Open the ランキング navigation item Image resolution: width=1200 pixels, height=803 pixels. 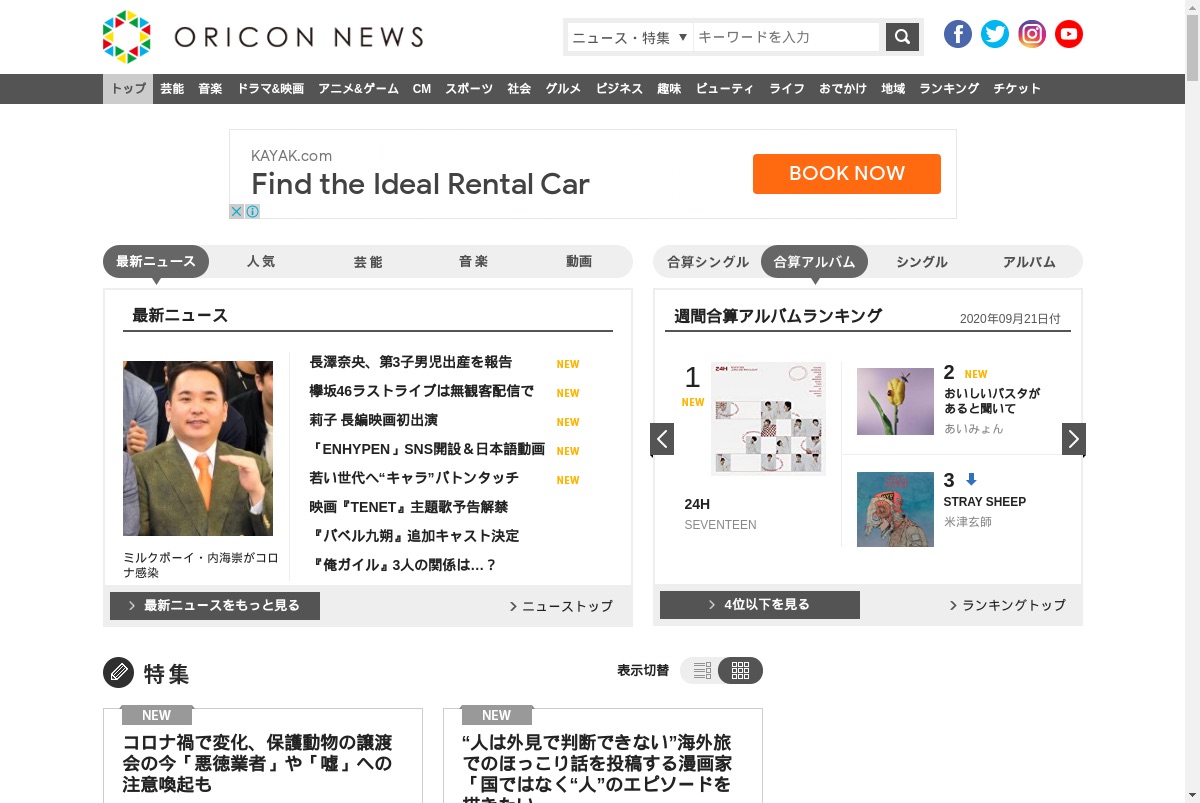click(x=949, y=89)
